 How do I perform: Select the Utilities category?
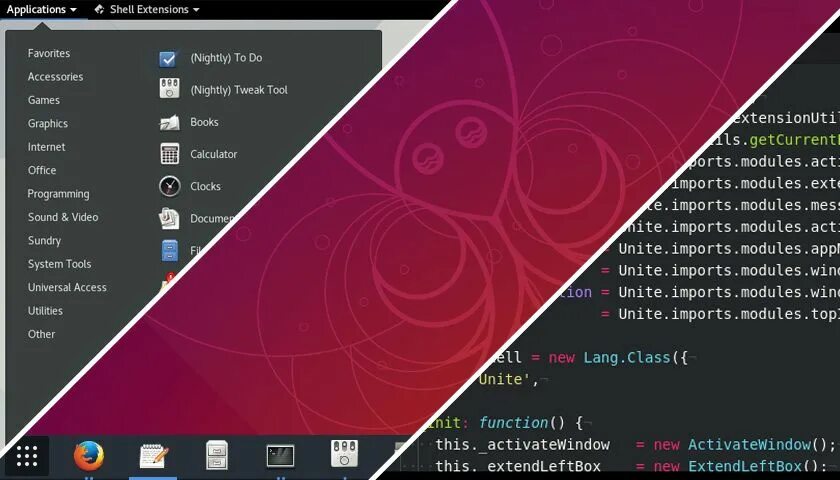[x=45, y=311]
